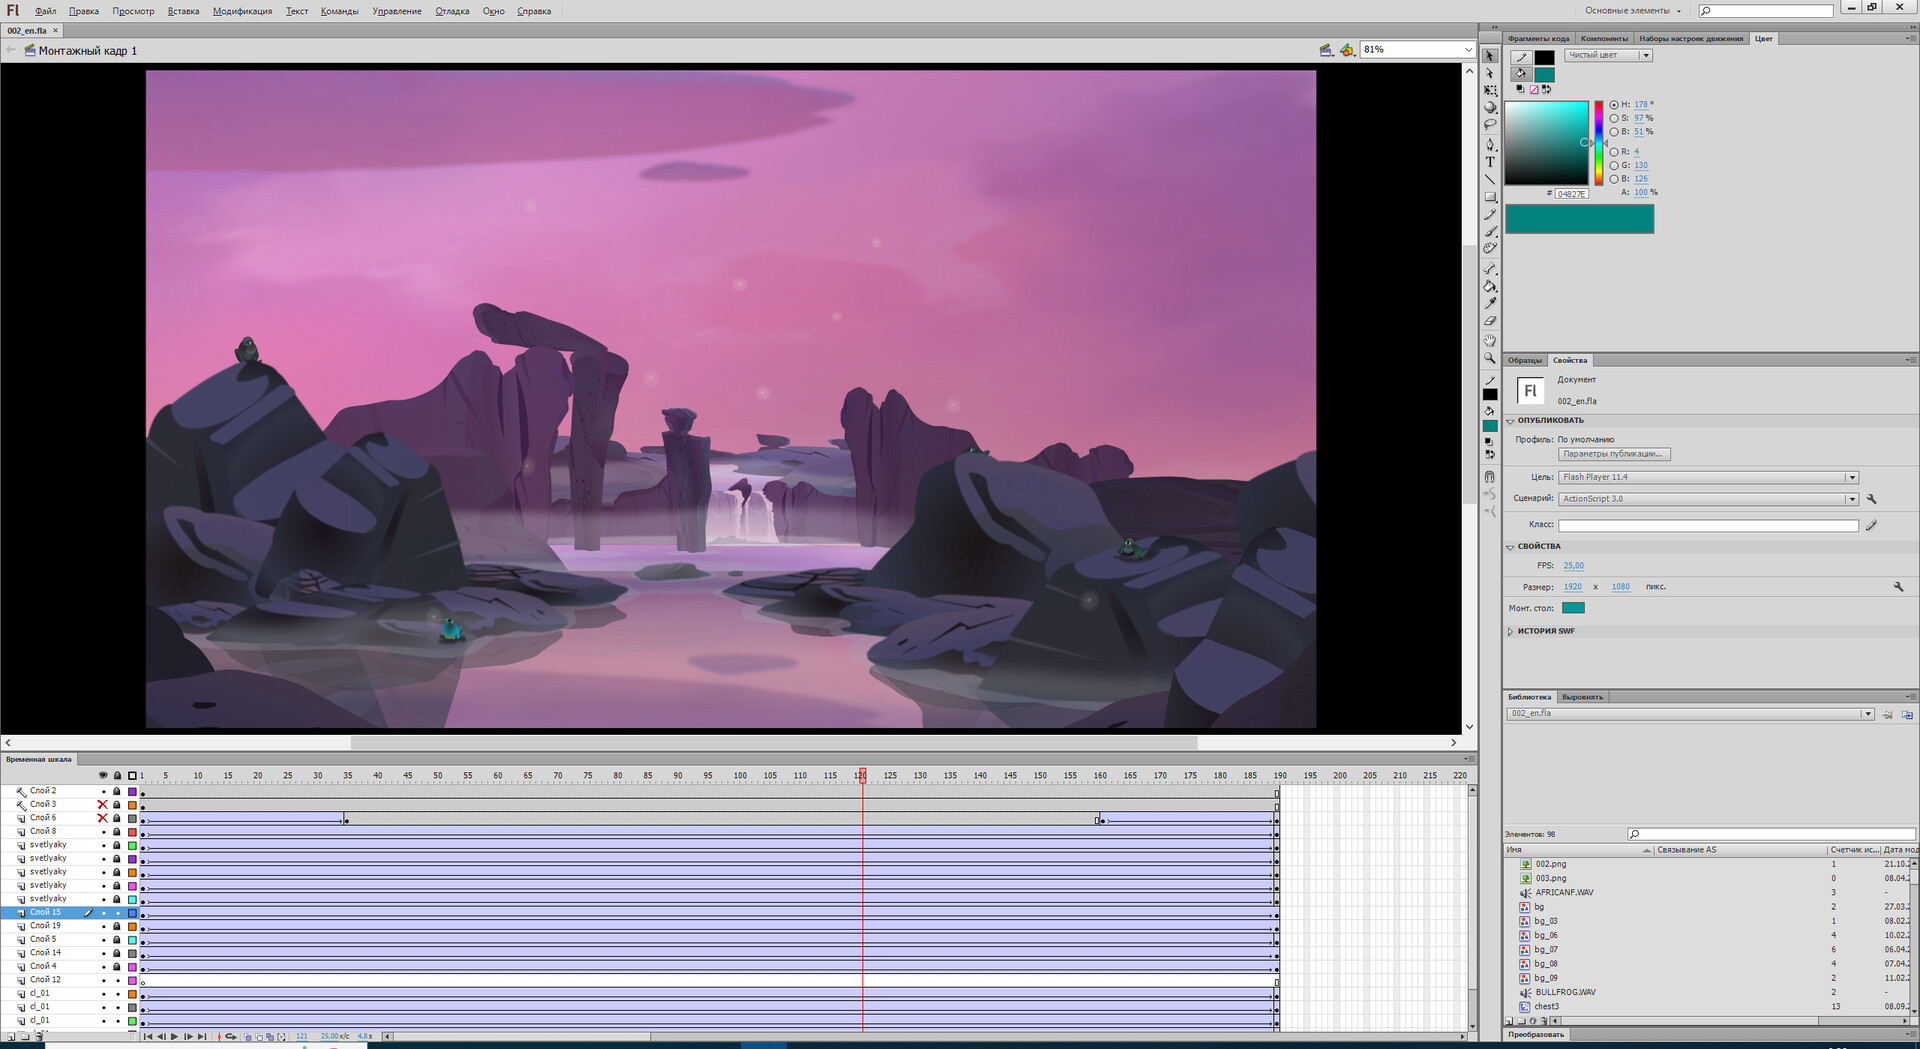The width and height of the screenshot is (1920, 1049).
Task: Switch to the Образцы tab
Action: [x=1525, y=361]
